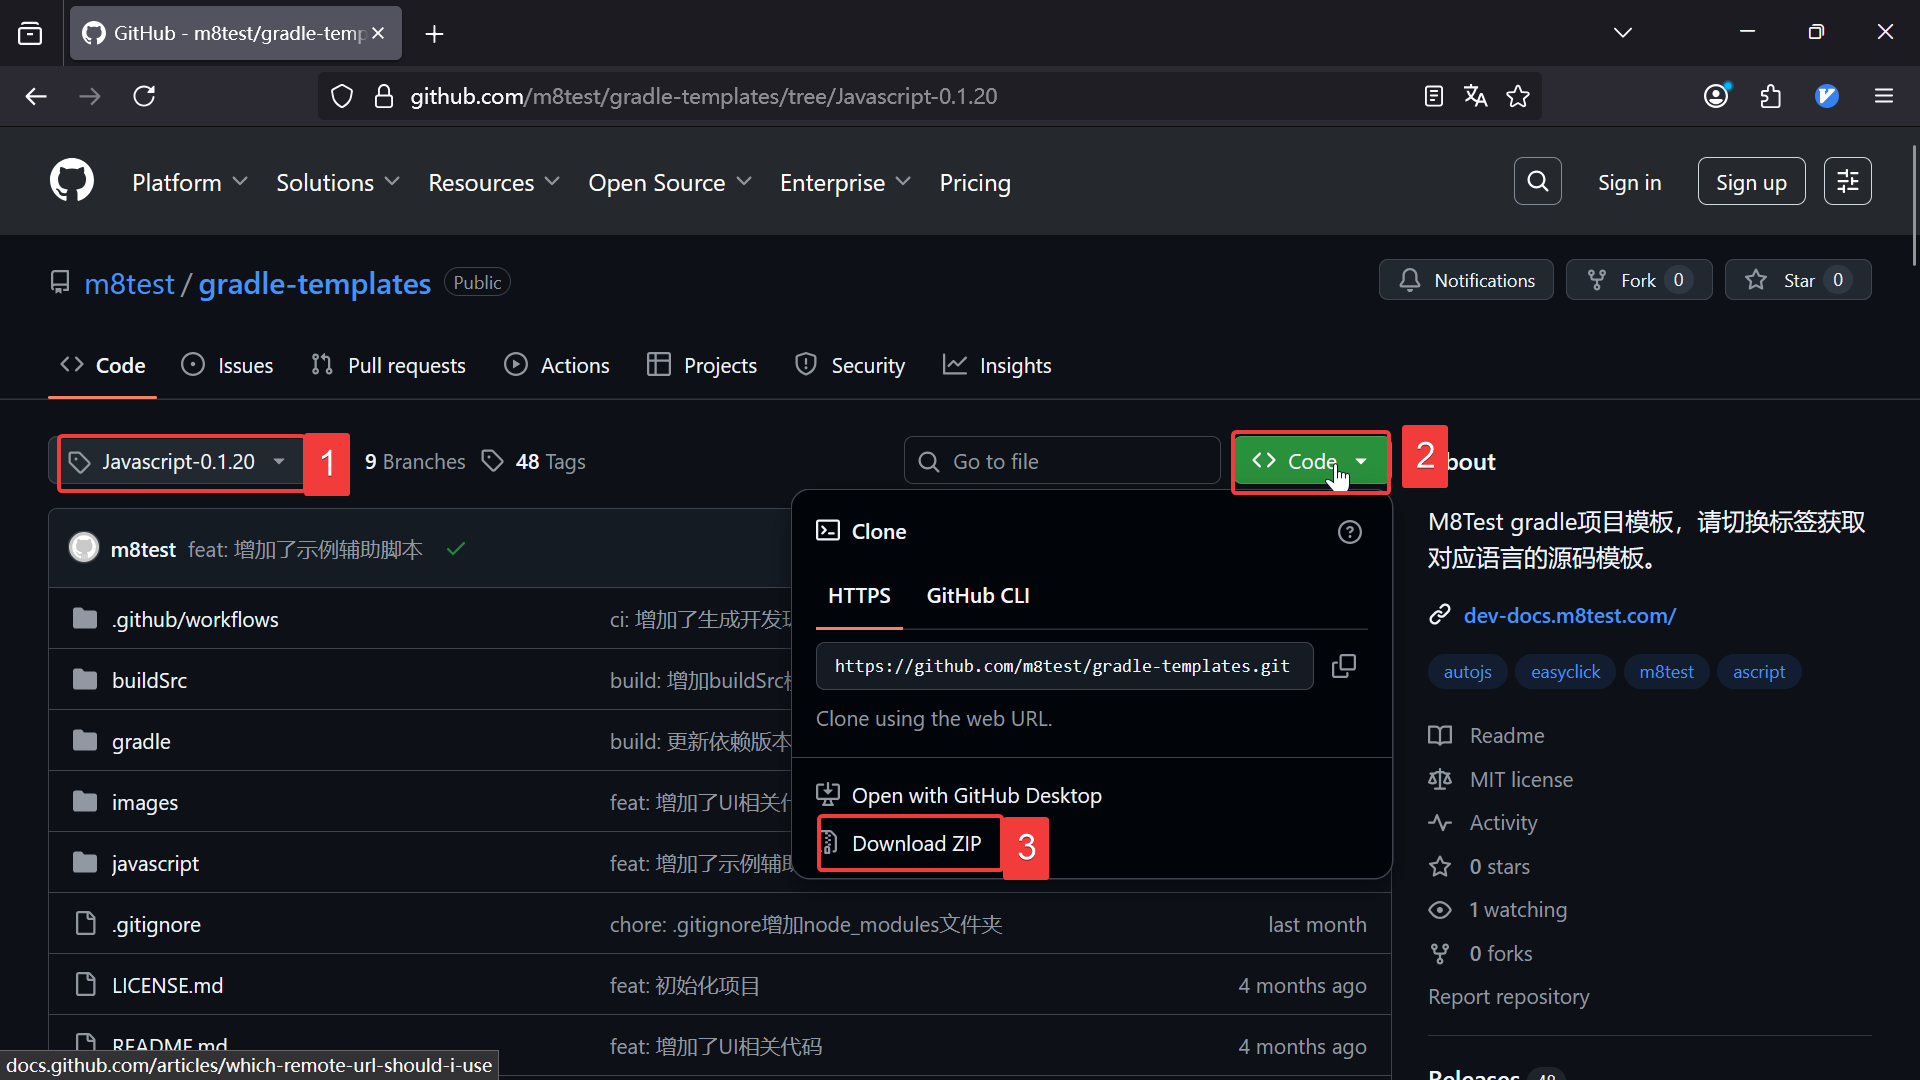The image size is (1920, 1080).
Task: Click the GitHub Octocat home logo
Action: 72,181
